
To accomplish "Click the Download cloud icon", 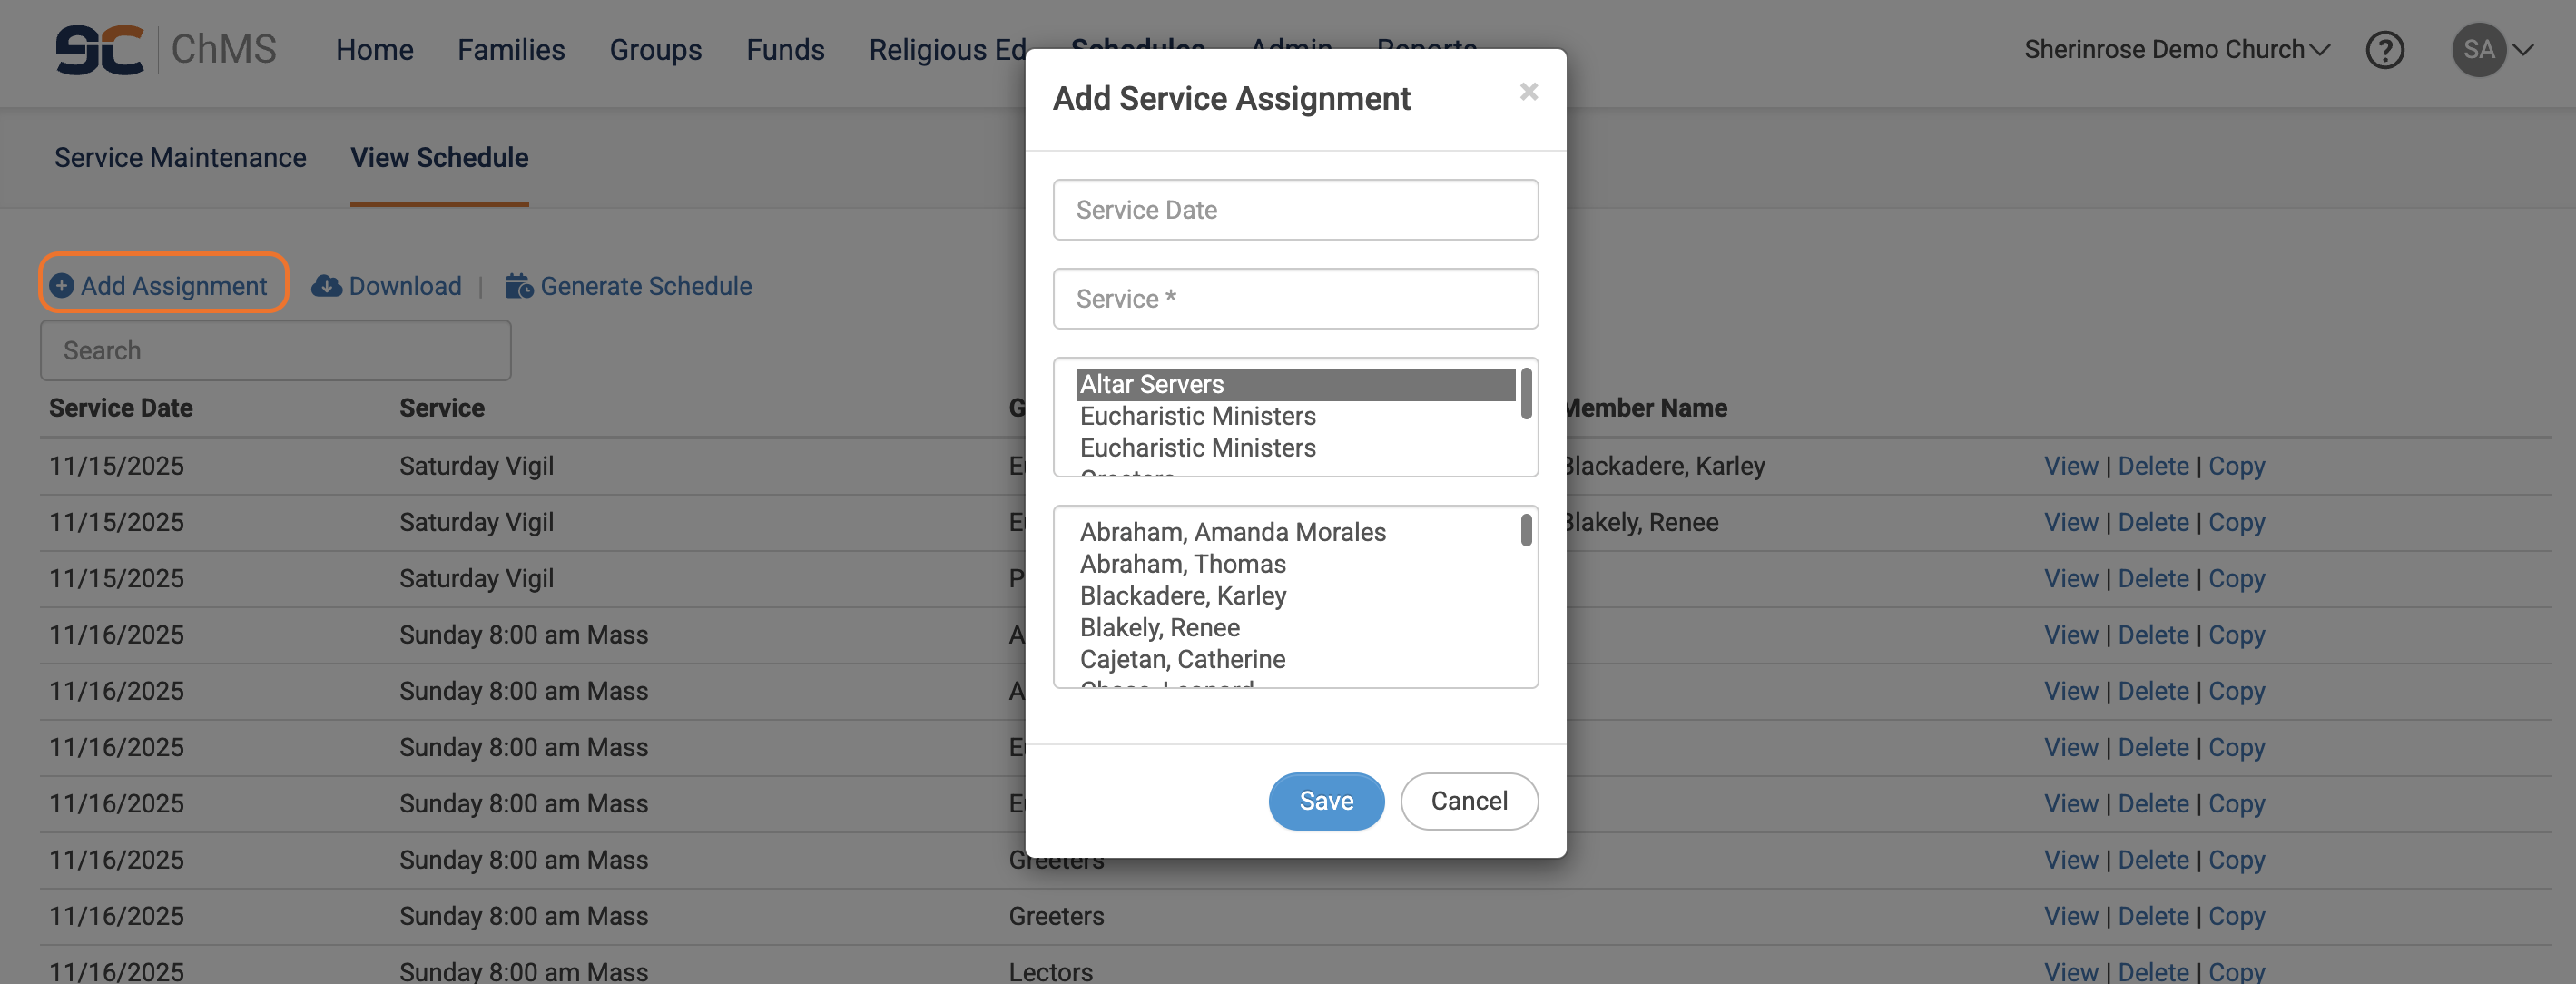I will [x=326, y=286].
